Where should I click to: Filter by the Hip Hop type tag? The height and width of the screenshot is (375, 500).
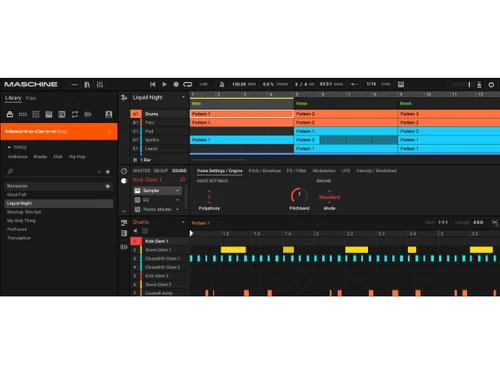point(77,157)
